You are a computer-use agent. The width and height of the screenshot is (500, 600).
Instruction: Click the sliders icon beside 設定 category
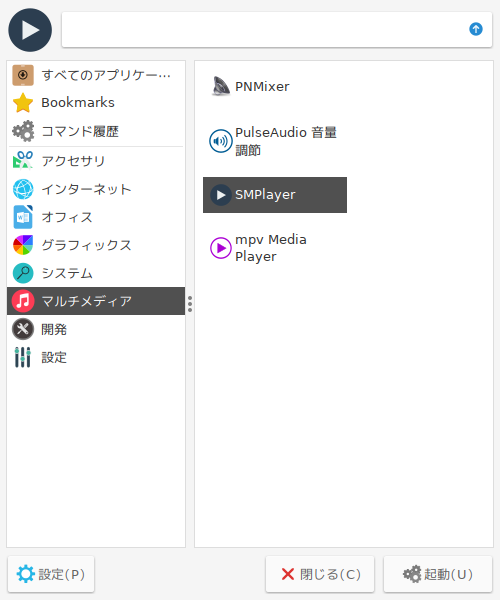tap(23, 357)
